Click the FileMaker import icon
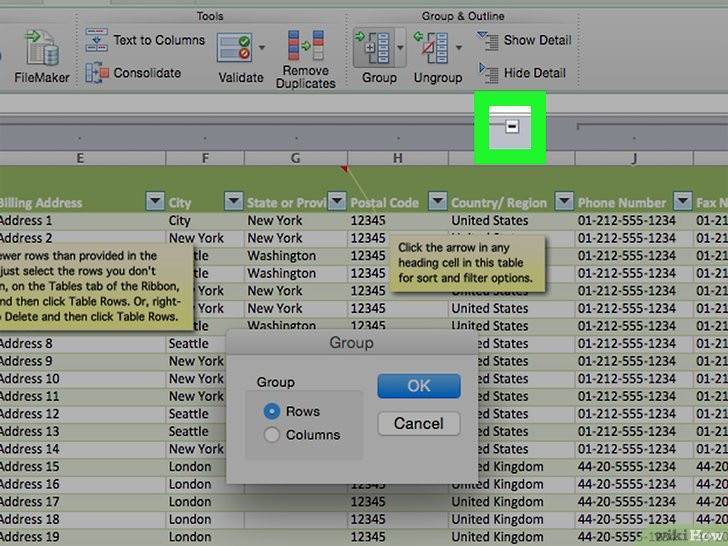Screen dimensions: 728x546 41,47
